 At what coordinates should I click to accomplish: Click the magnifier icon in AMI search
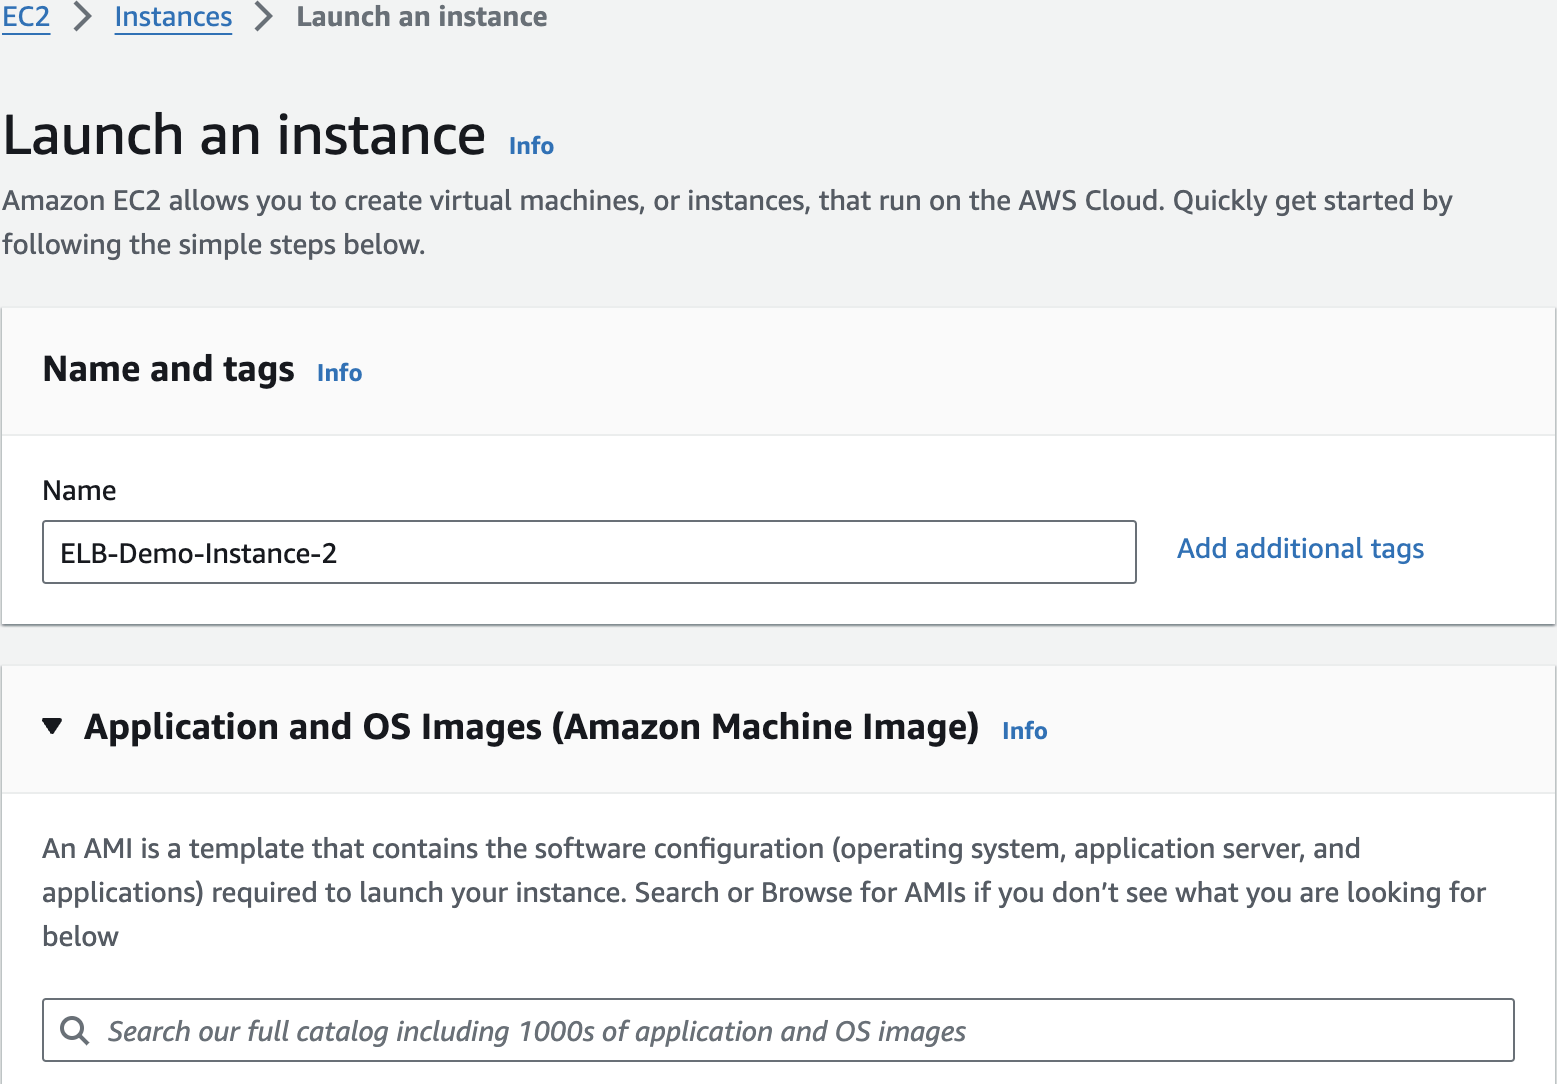point(75,1030)
